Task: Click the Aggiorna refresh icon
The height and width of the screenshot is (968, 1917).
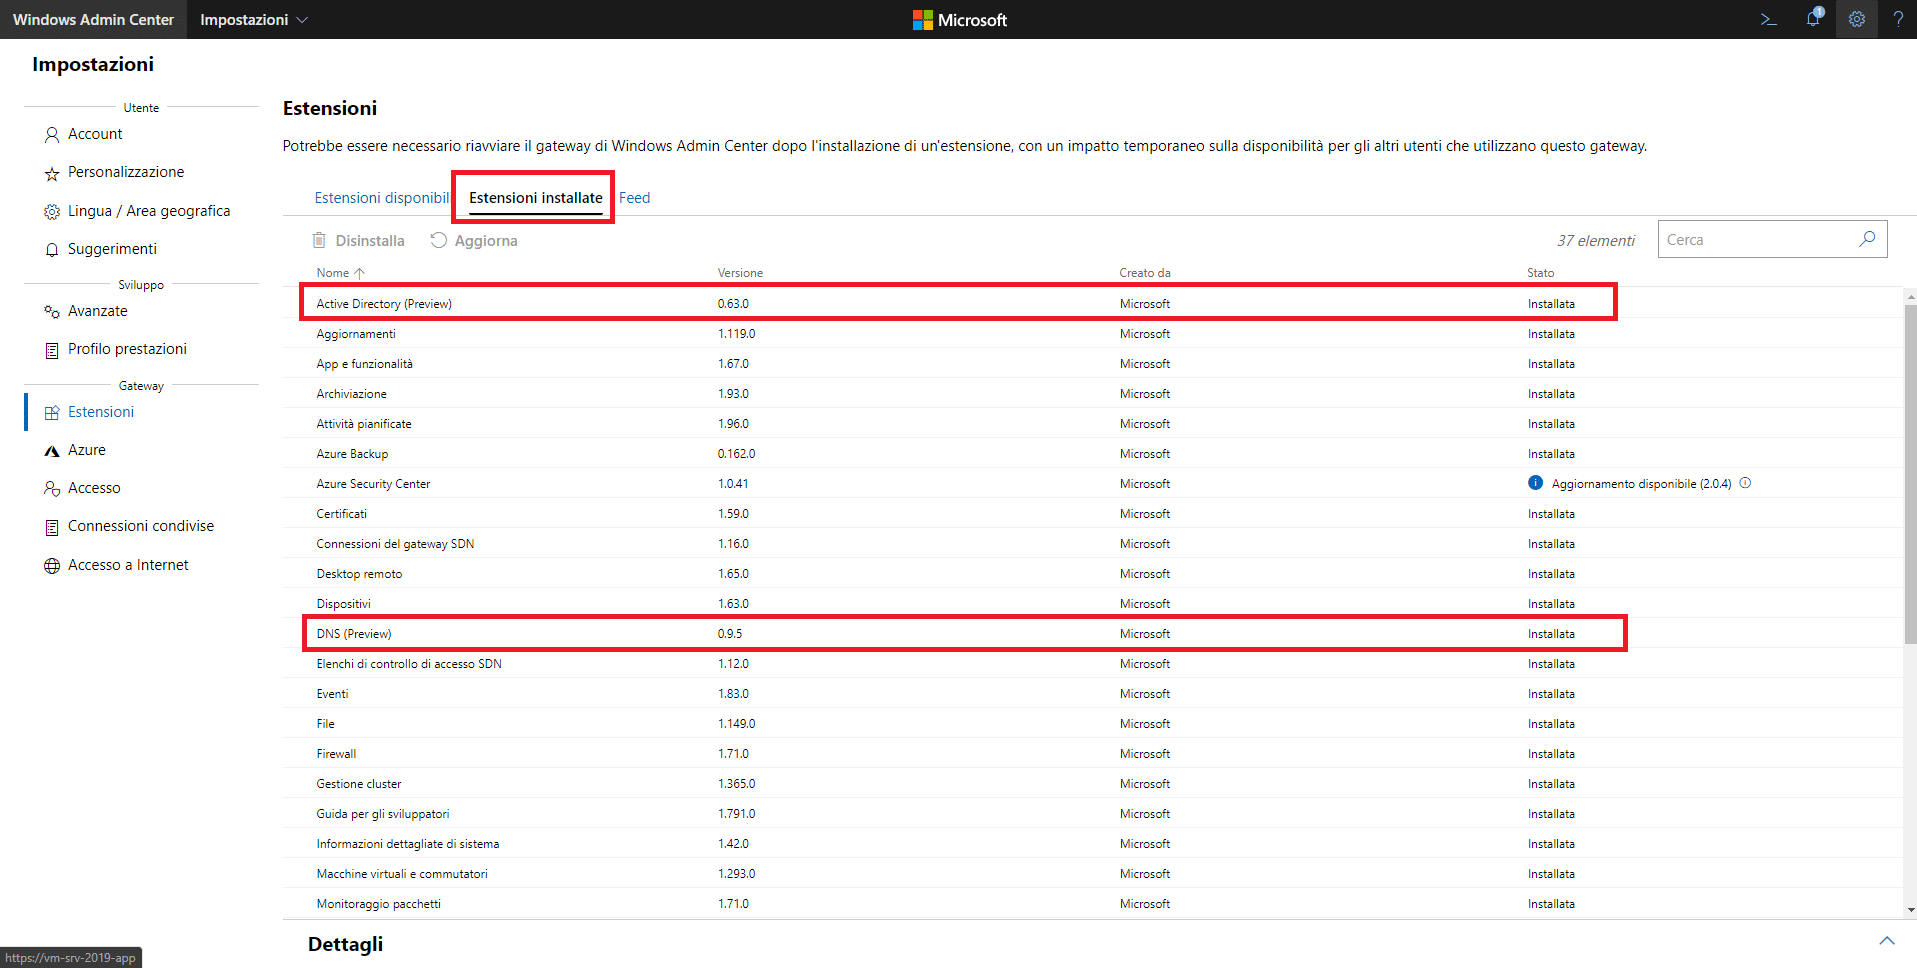Action: (x=438, y=240)
